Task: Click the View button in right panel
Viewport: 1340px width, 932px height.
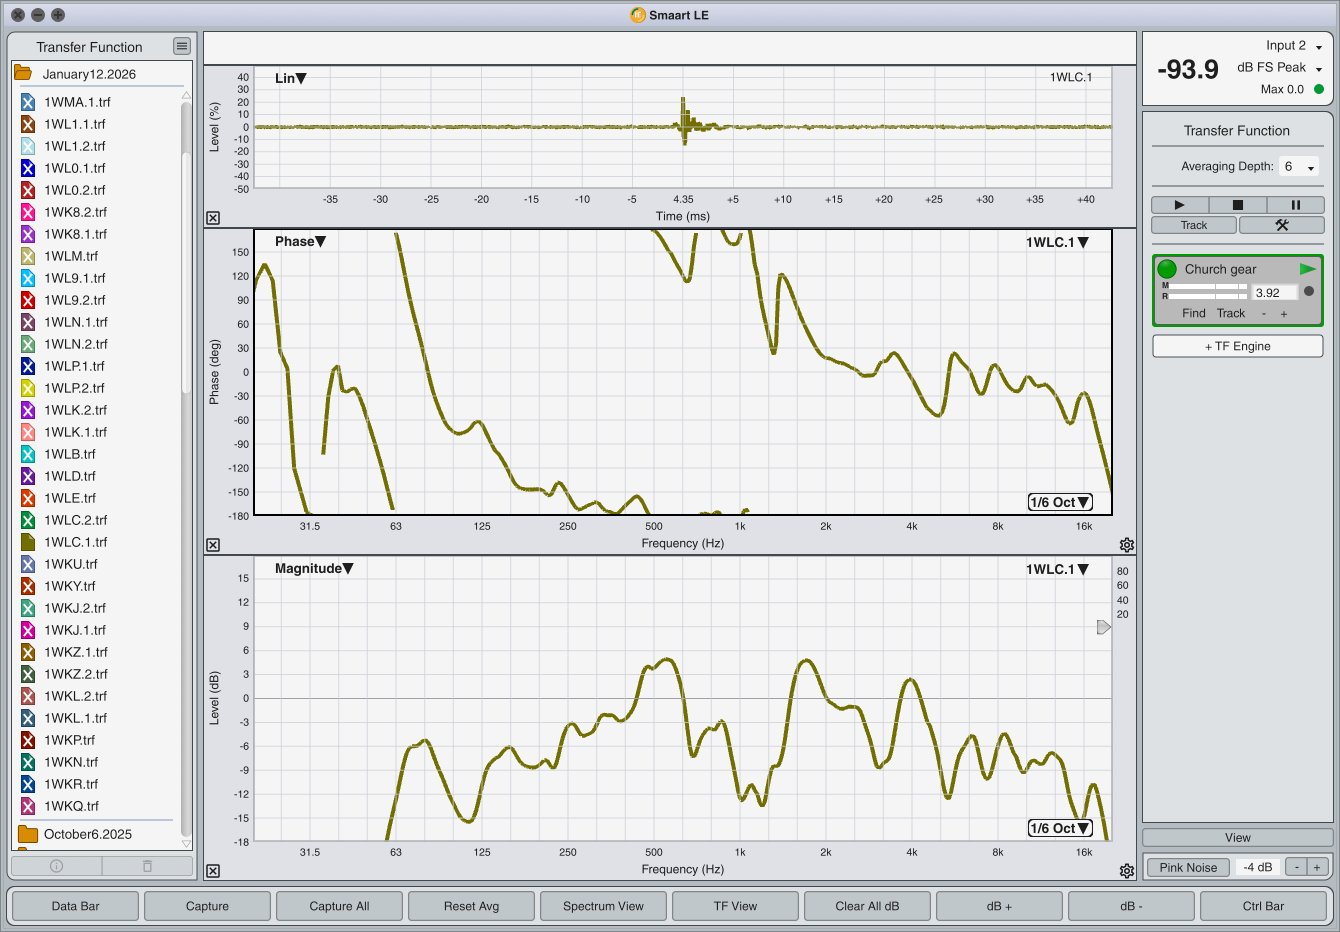Action: [x=1238, y=838]
